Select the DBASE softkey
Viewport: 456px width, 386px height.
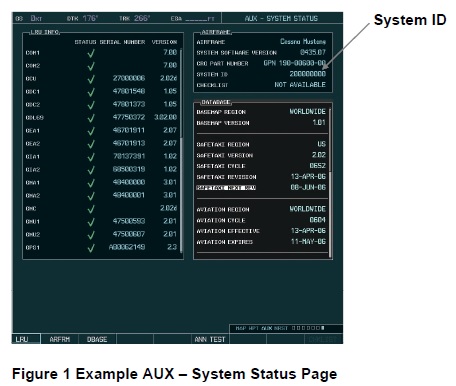pos(97,339)
